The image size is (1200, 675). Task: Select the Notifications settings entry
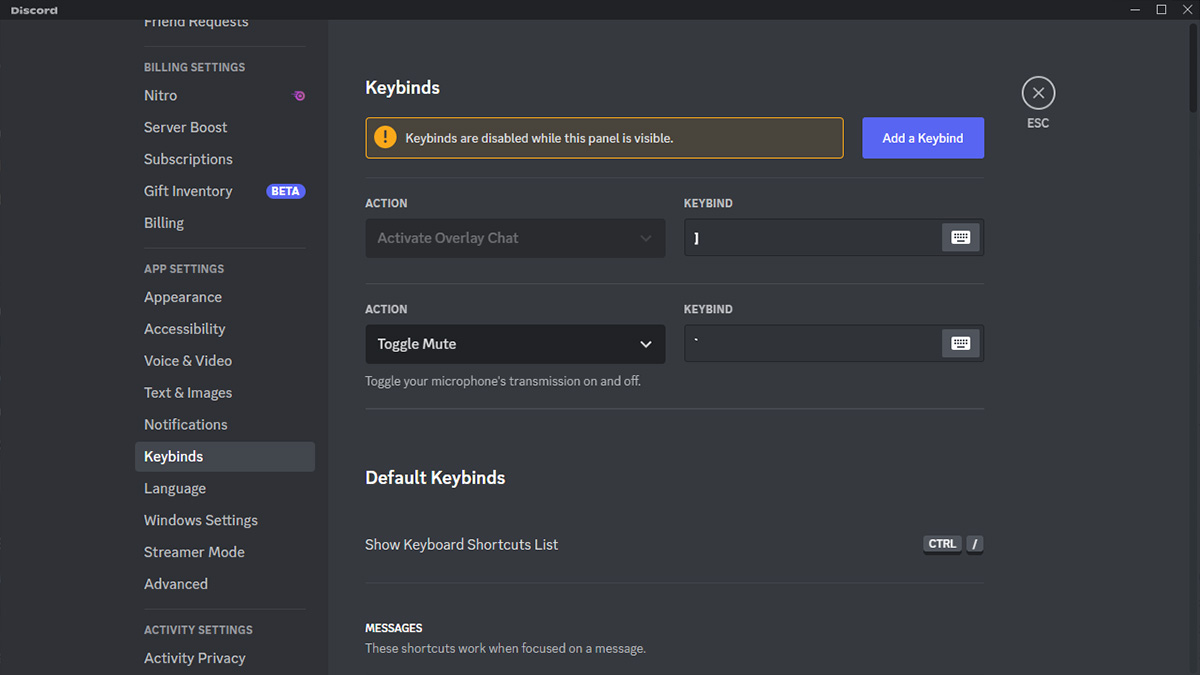[x=186, y=424]
